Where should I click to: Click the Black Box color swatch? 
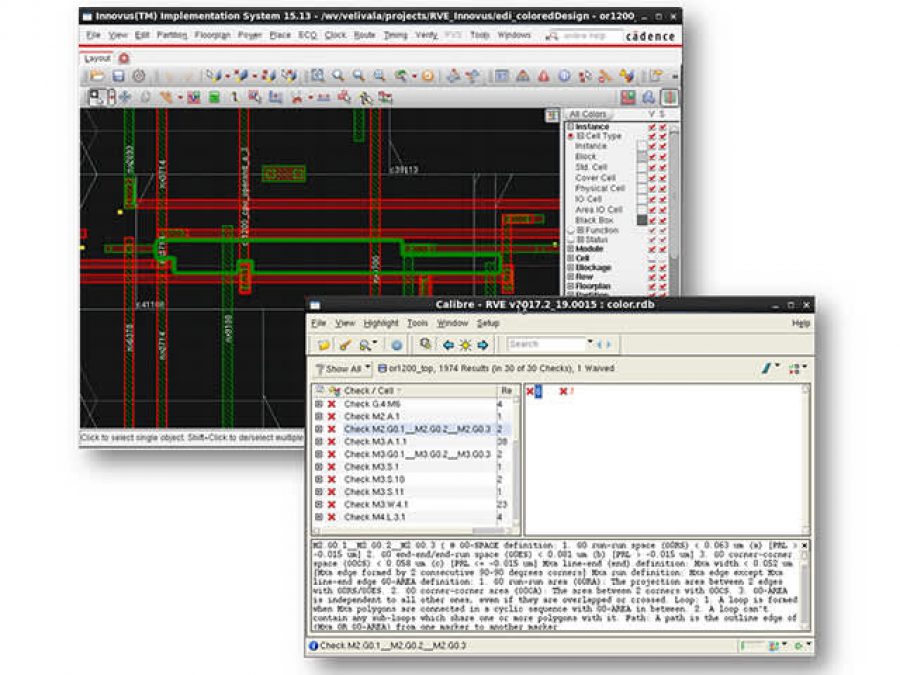tap(642, 220)
